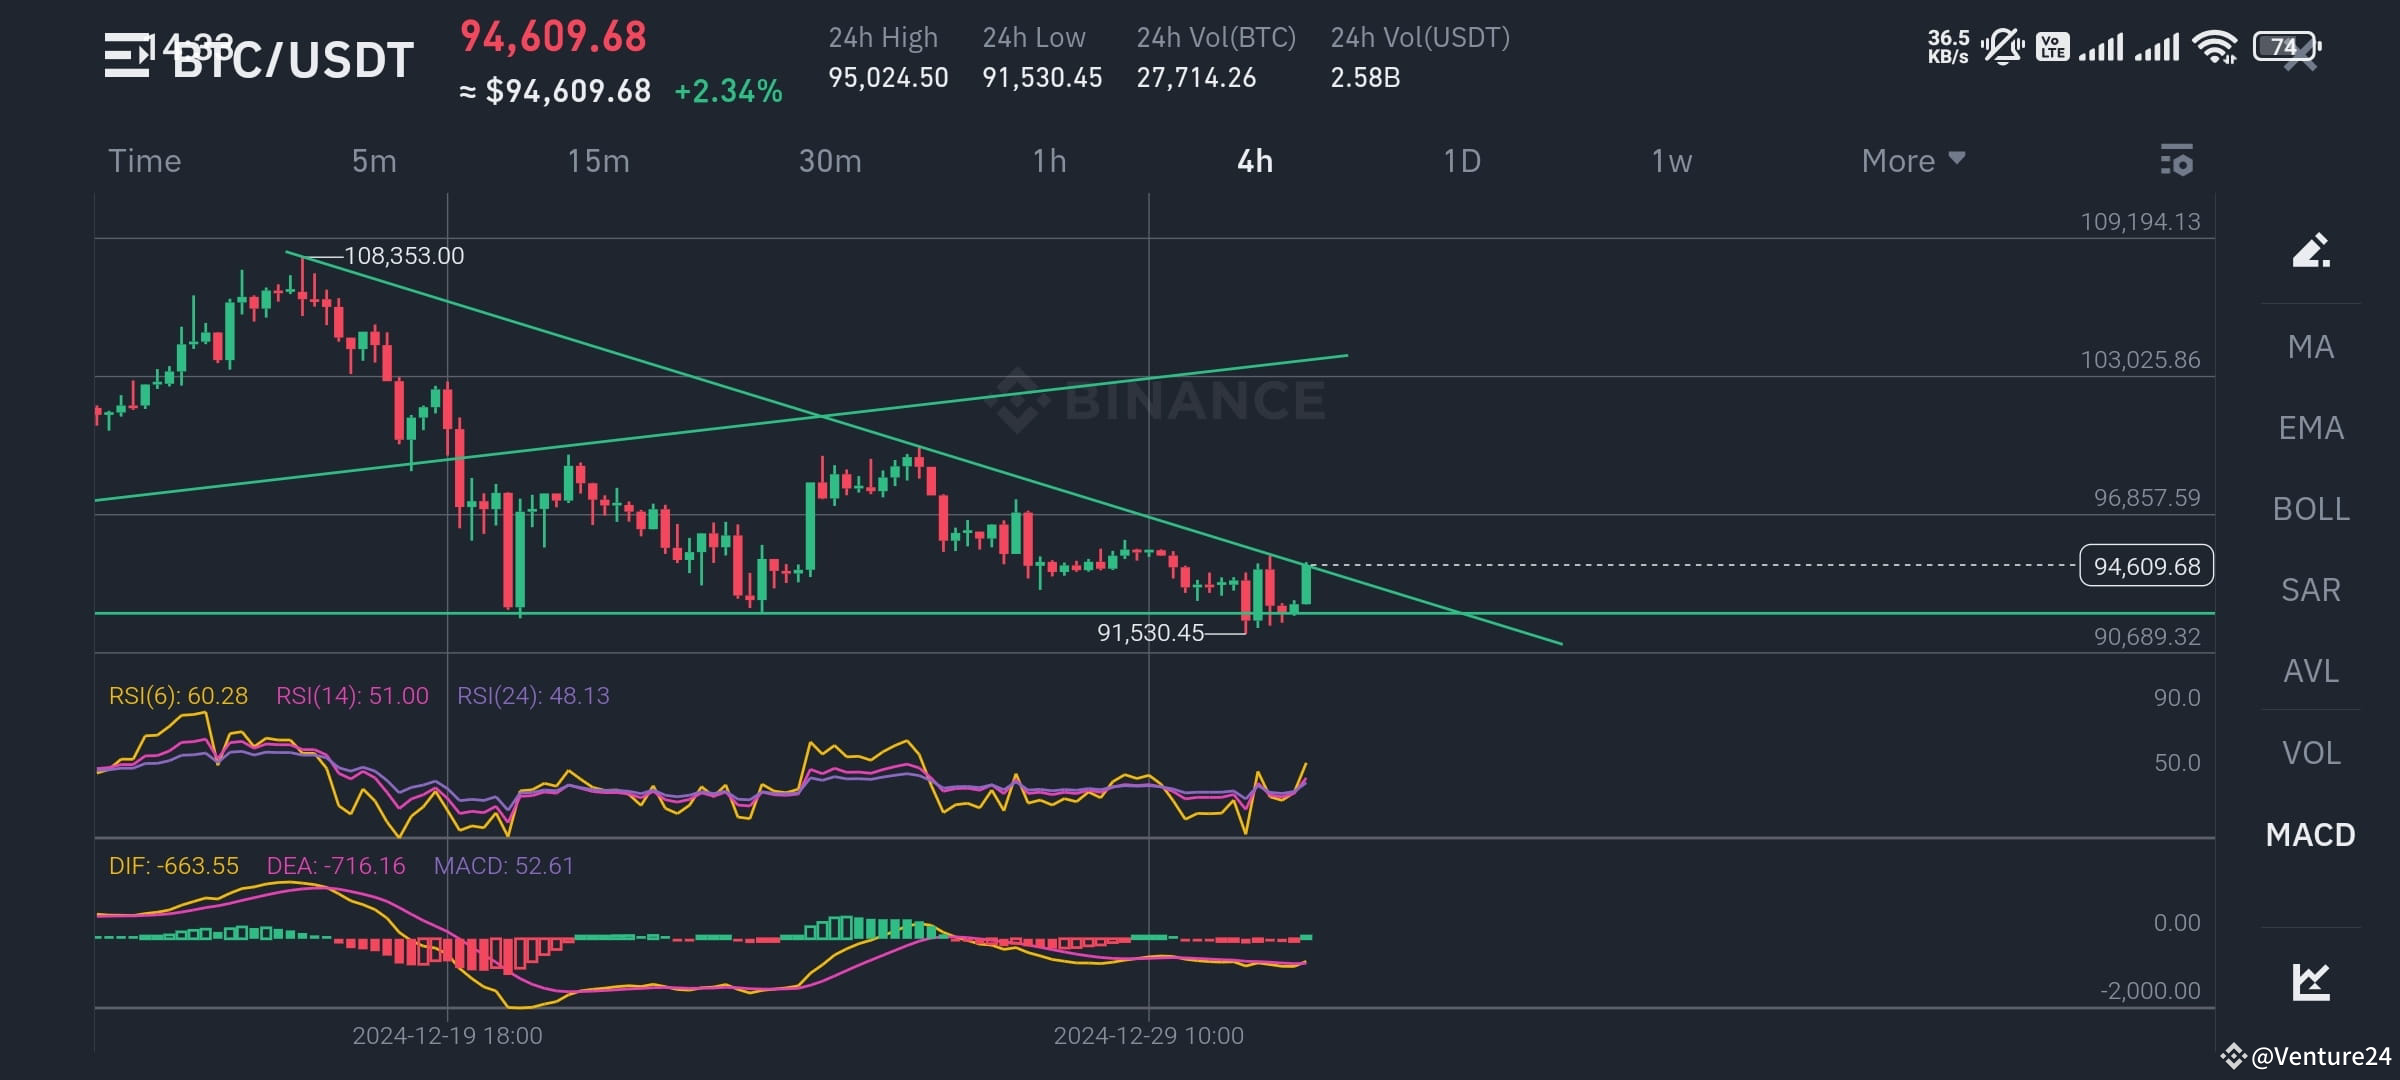
Task: Tap the +2.34% change value
Action: click(x=728, y=91)
